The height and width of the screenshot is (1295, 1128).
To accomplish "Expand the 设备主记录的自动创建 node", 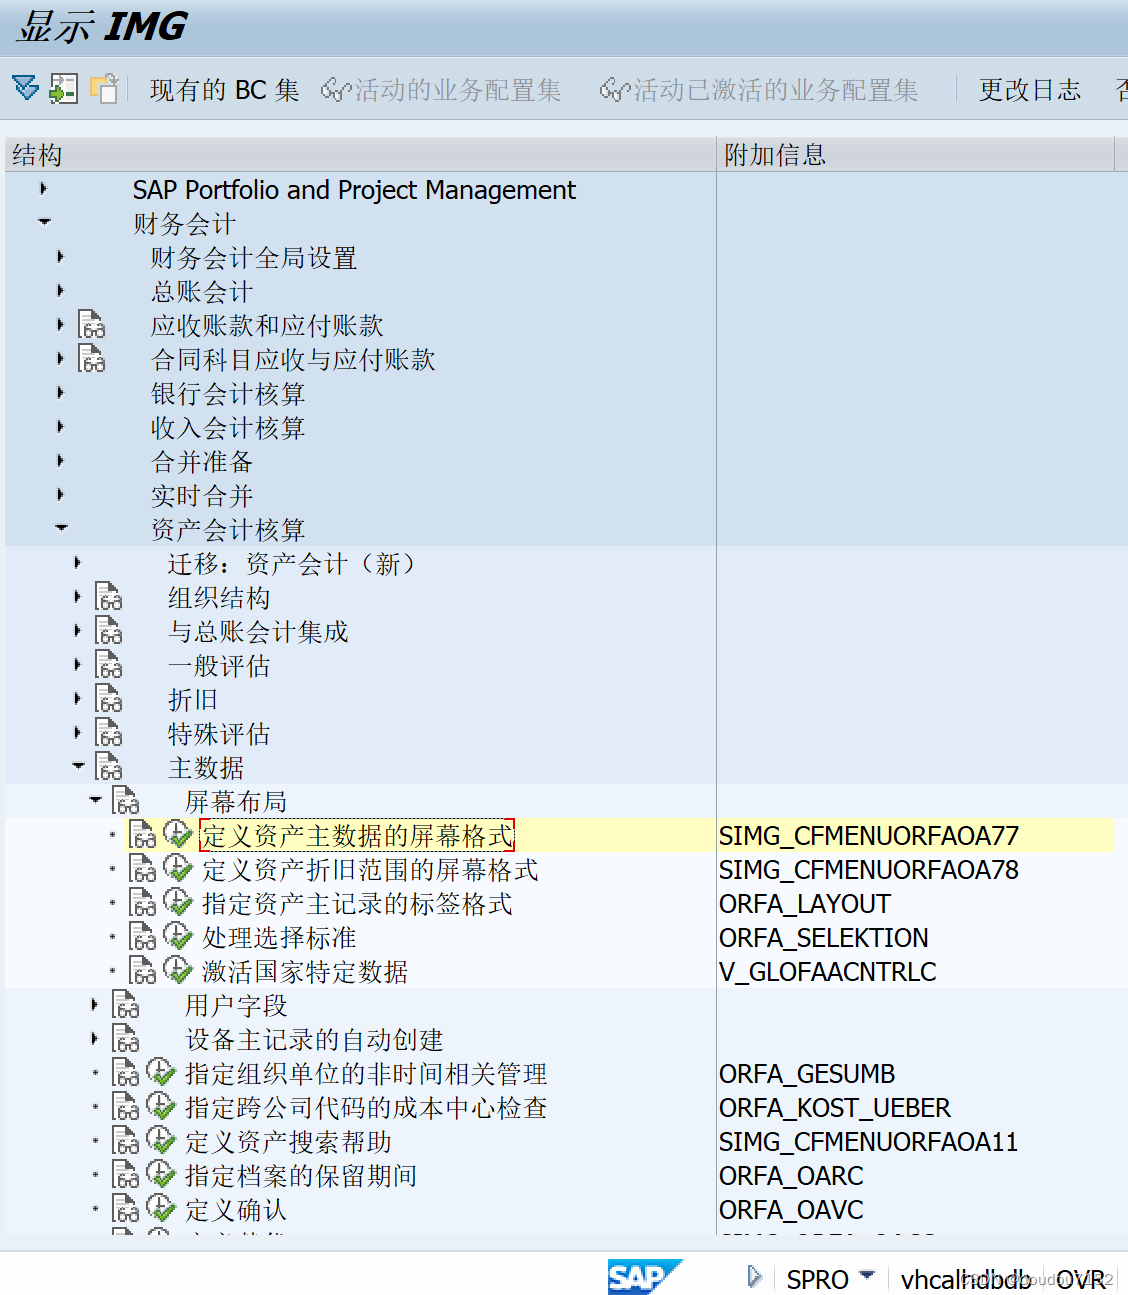I will point(94,1038).
